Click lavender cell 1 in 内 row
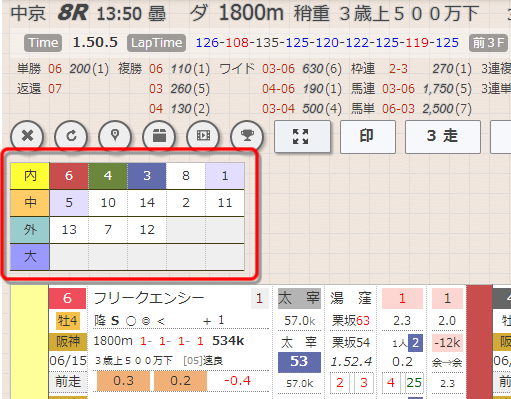The height and width of the screenshot is (399, 511). tap(225, 176)
